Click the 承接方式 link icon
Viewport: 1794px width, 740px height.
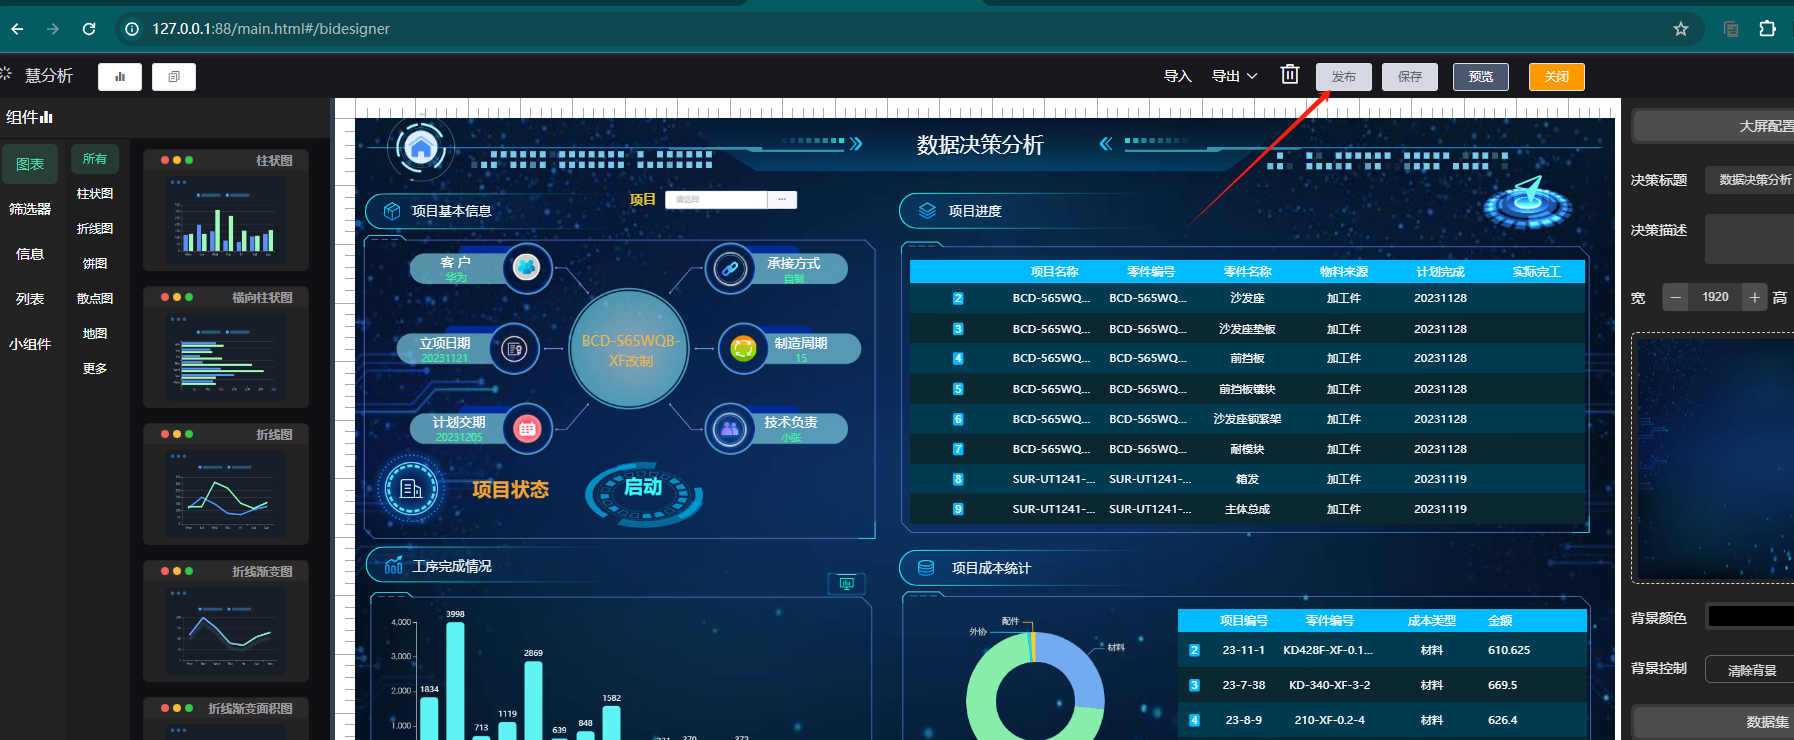pyautogui.click(x=730, y=268)
